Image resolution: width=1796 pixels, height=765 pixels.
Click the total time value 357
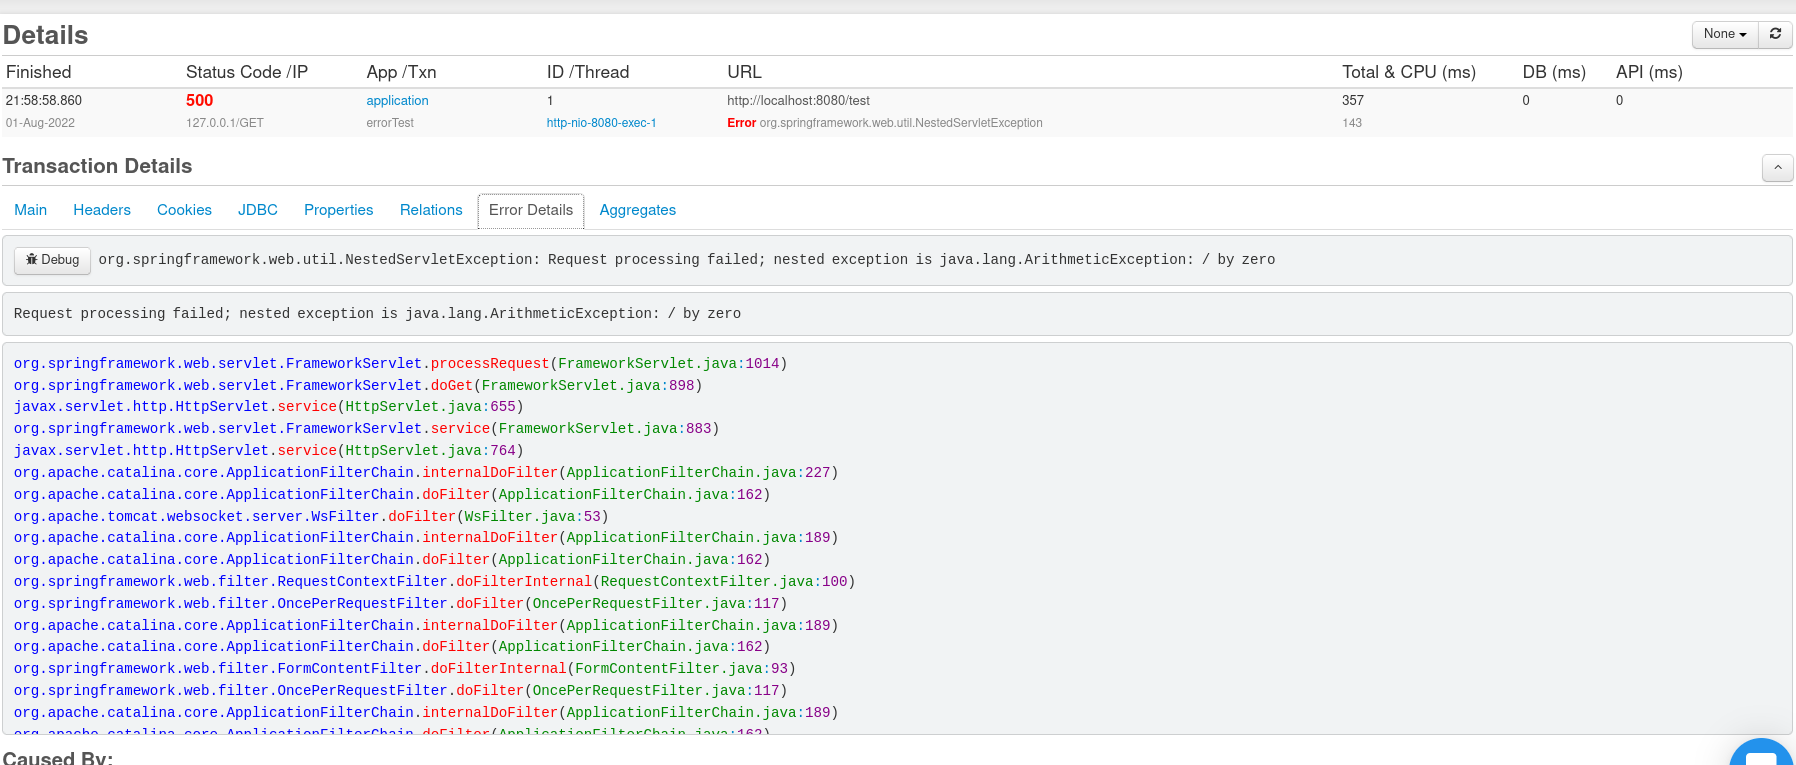(x=1353, y=101)
